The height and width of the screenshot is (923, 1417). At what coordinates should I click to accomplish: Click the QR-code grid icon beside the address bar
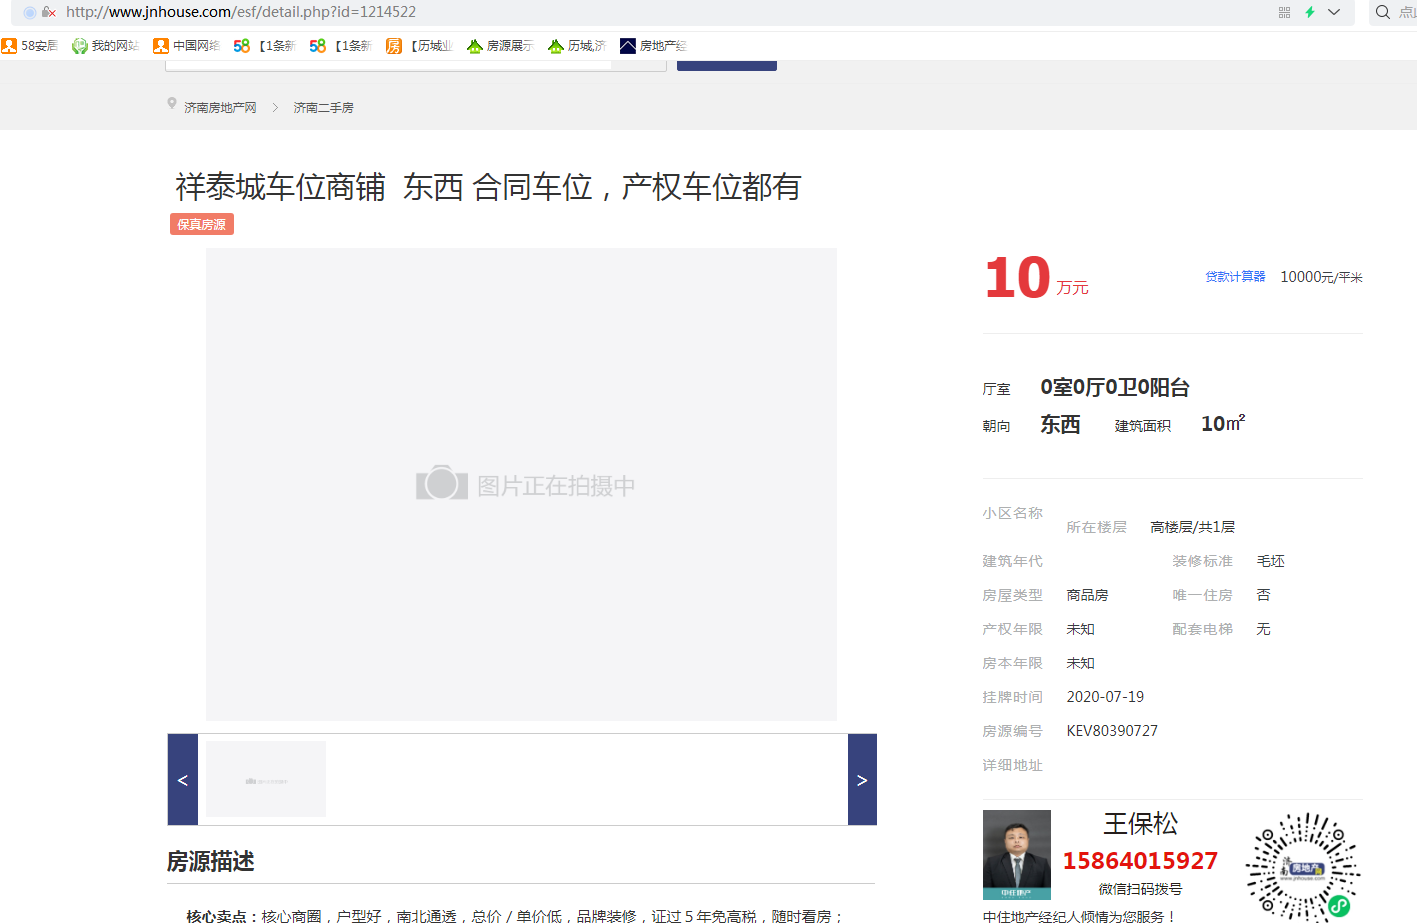click(x=1284, y=13)
